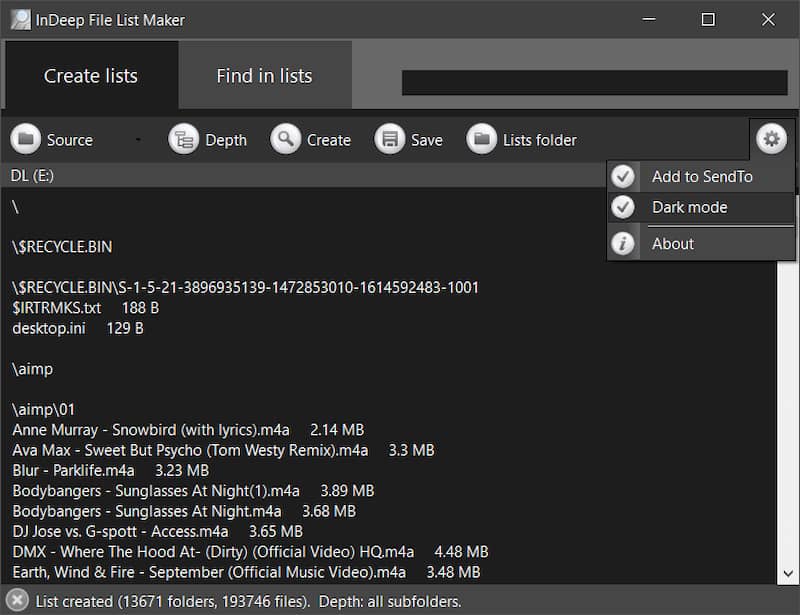Open the About menu entry
The height and width of the screenshot is (615, 800).
pos(701,243)
